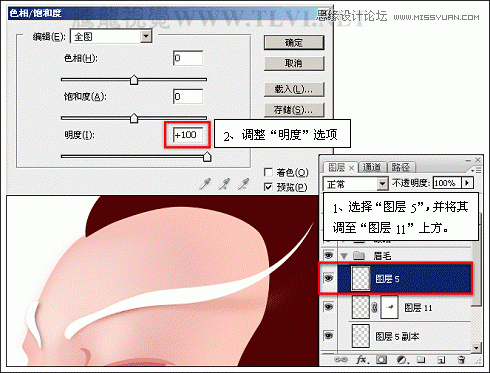Toggle the 预览(P) preview checkbox
Image resolution: width=490 pixels, height=373 pixels.
tap(268, 187)
